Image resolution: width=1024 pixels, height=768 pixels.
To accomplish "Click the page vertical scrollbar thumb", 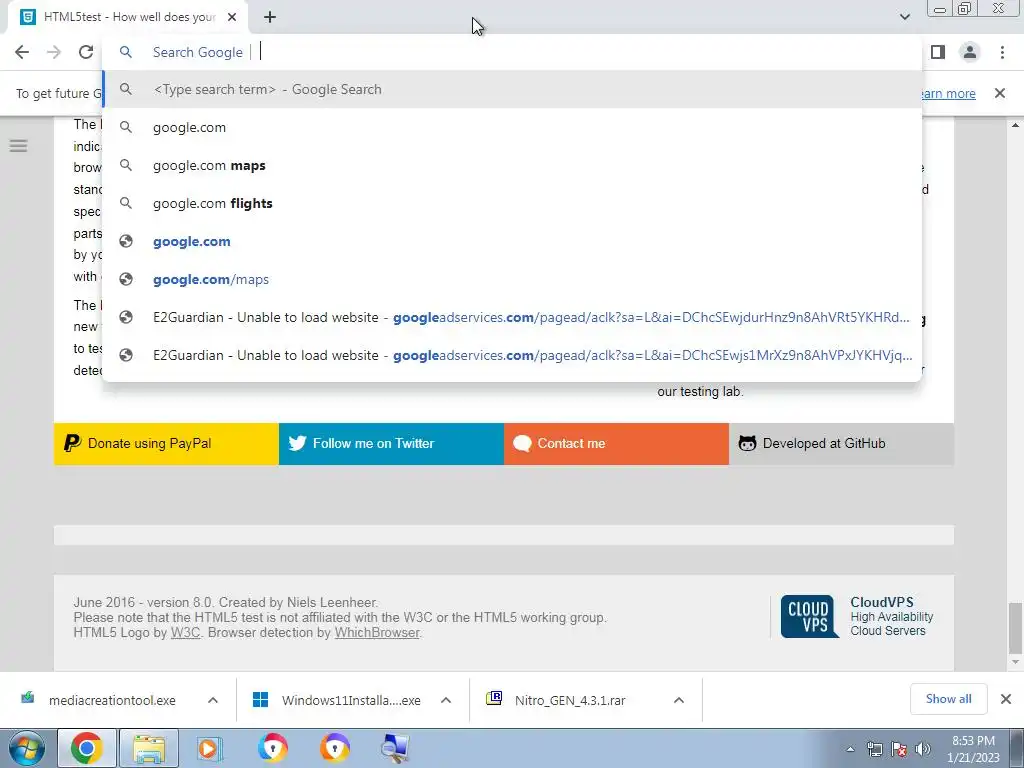I will [x=1015, y=628].
